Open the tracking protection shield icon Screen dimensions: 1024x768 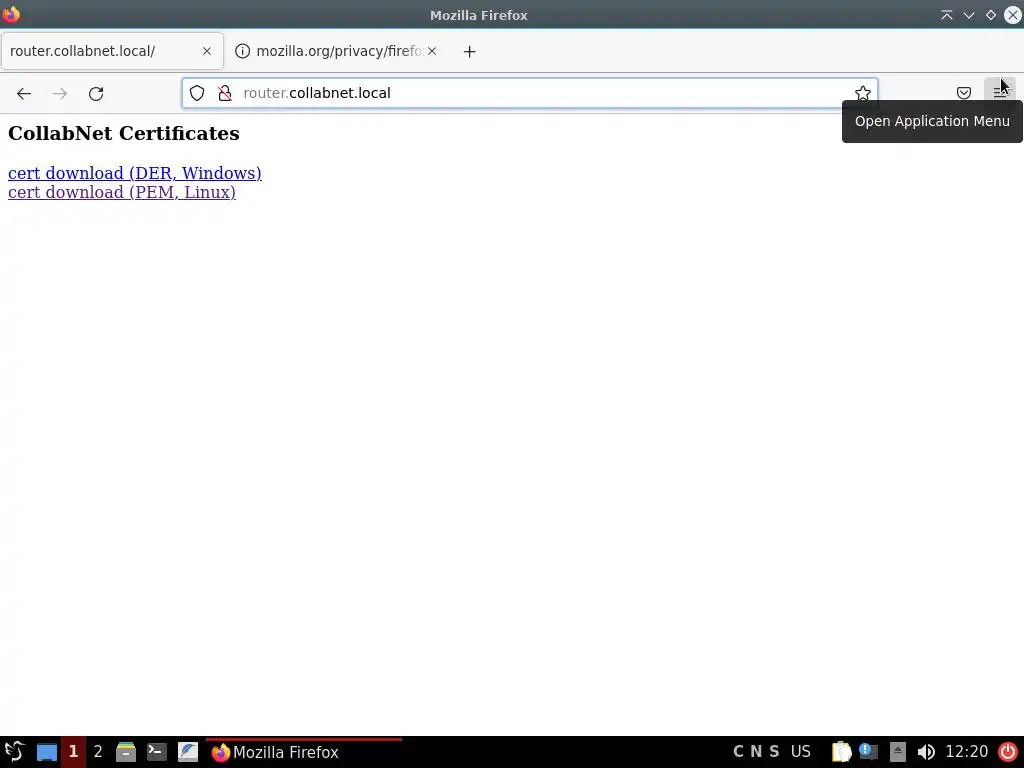[197, 93]
